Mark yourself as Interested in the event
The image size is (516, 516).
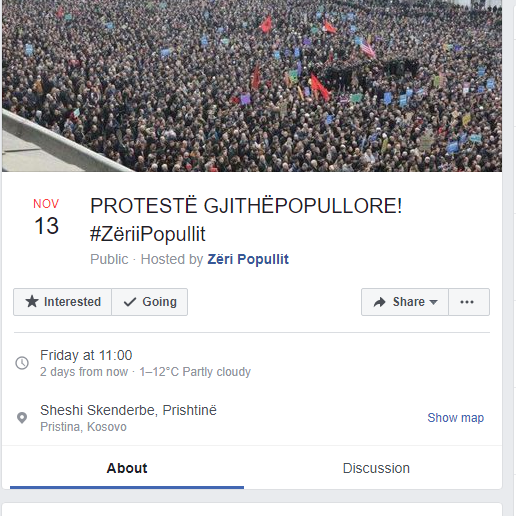pyautogui.click(x=62, y=302)
